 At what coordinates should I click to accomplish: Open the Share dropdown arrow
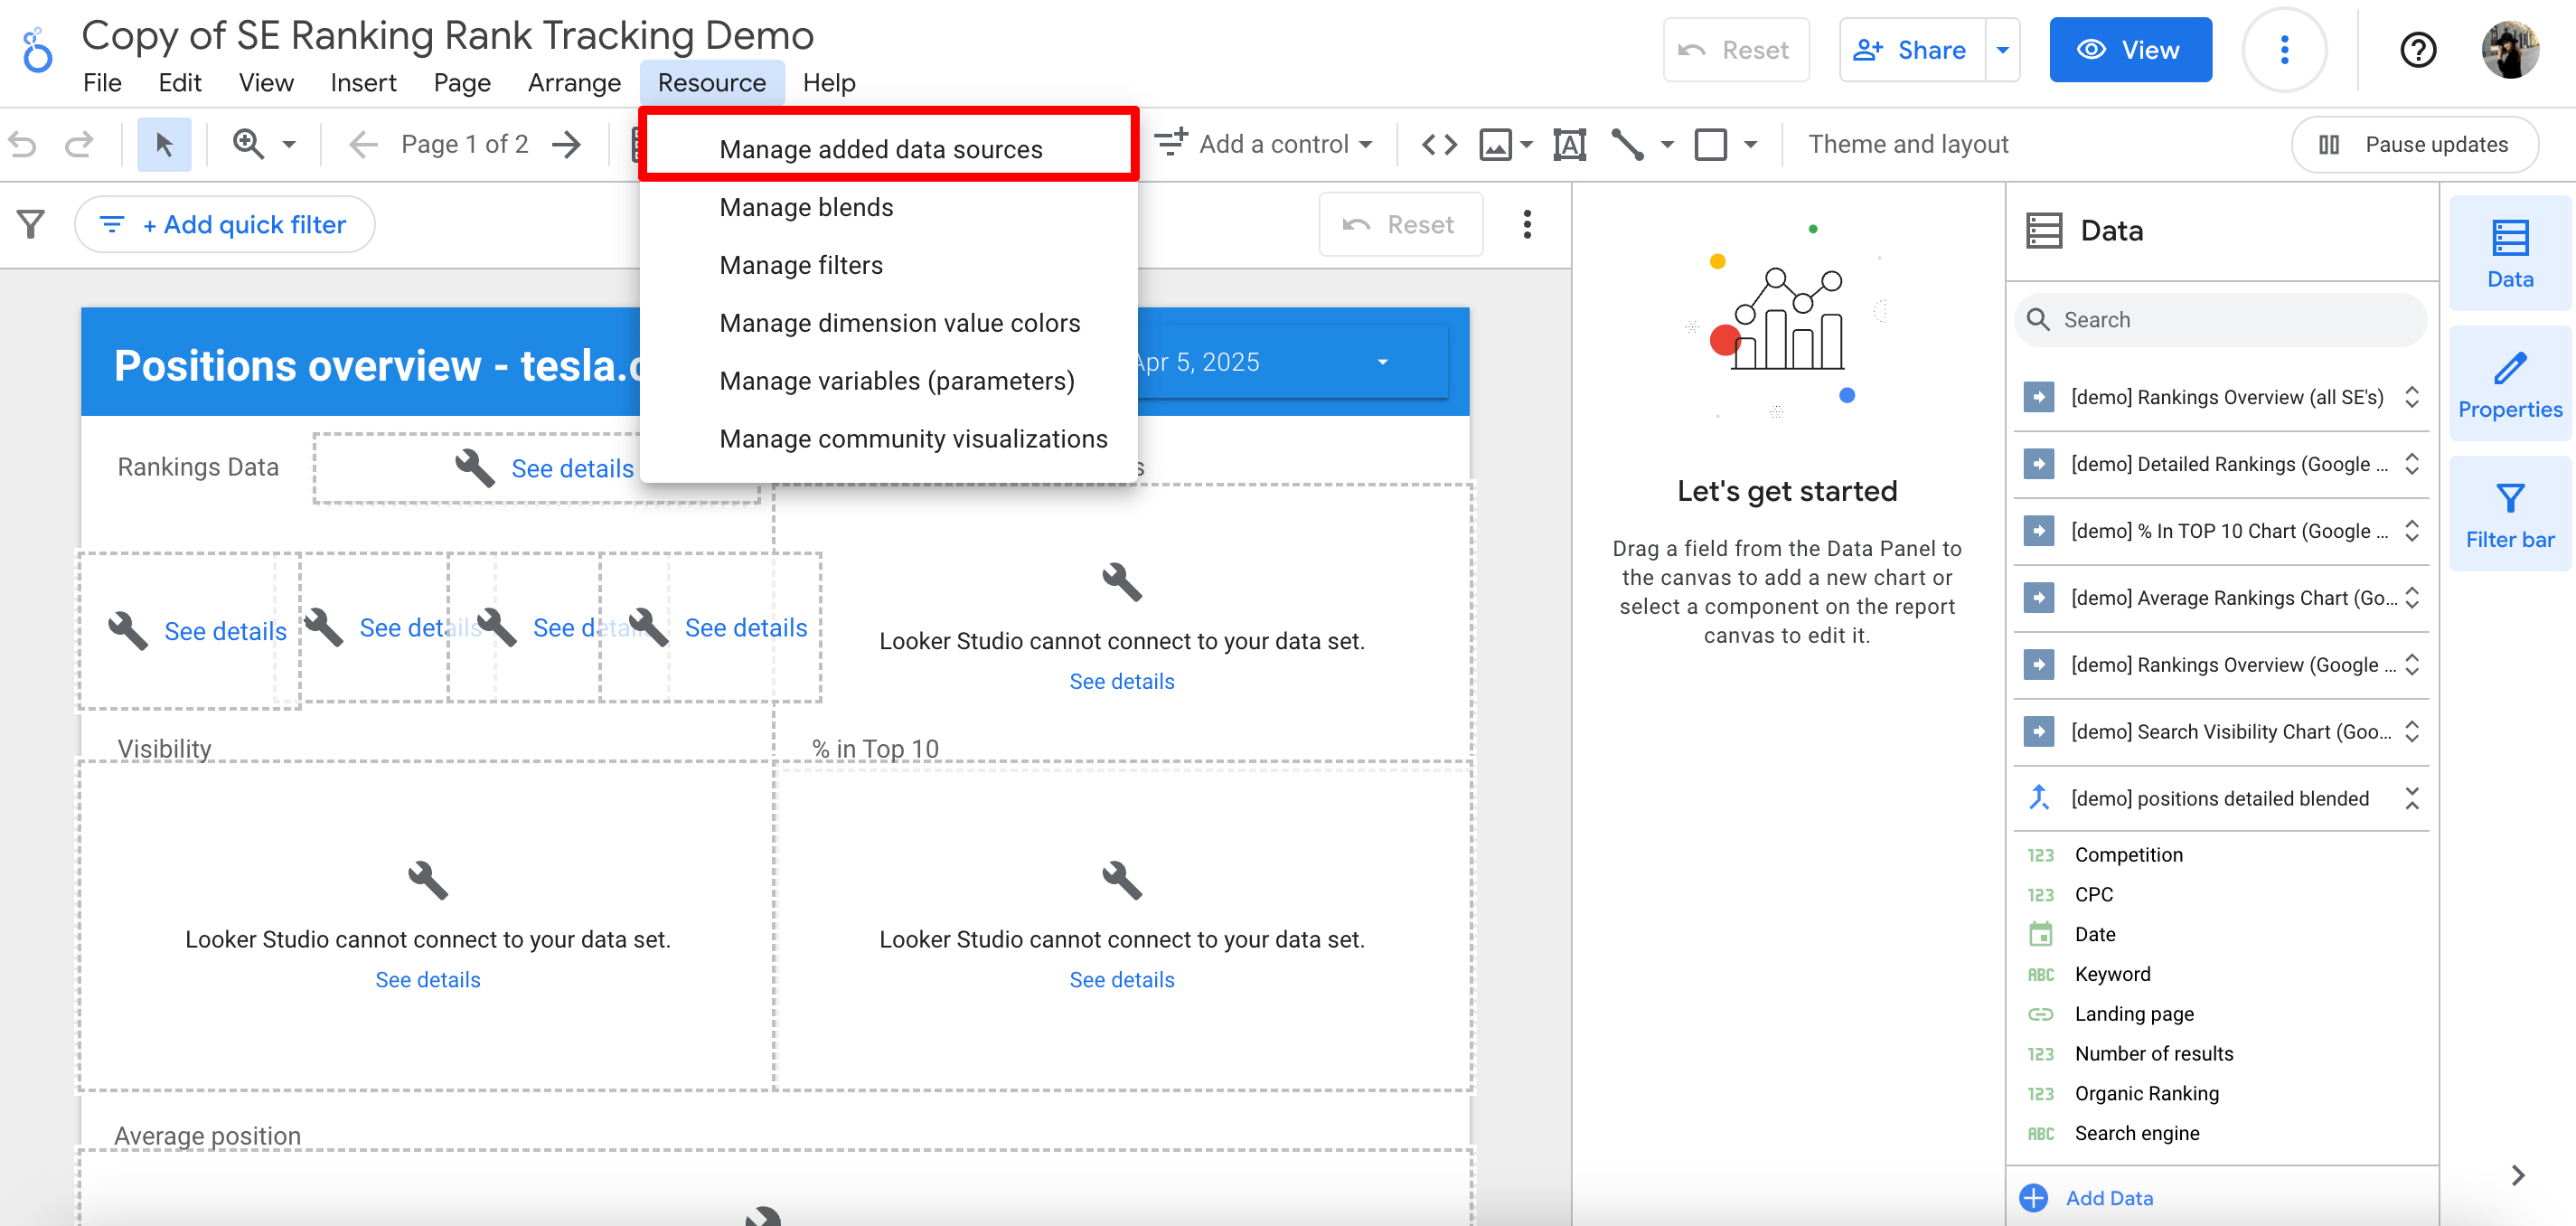2002,50
